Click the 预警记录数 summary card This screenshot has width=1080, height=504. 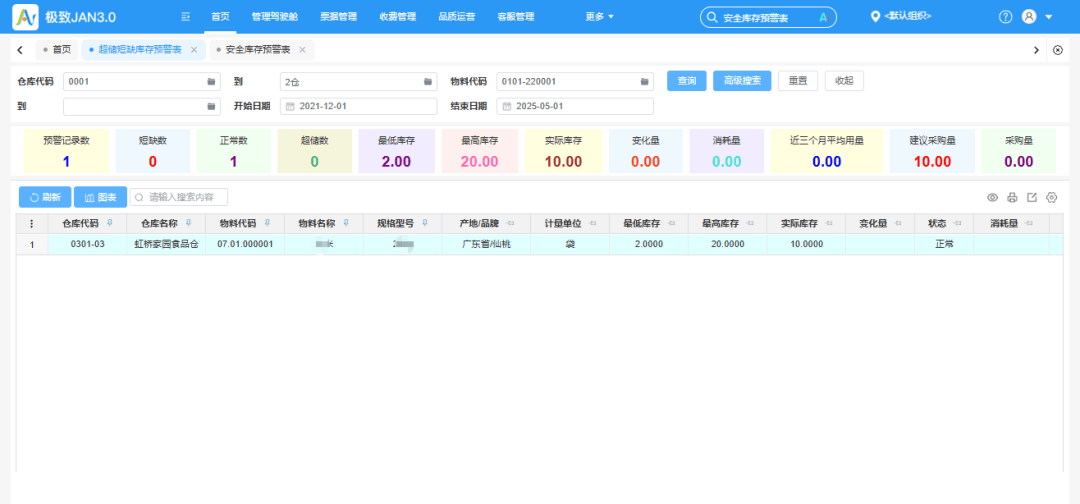66,152
